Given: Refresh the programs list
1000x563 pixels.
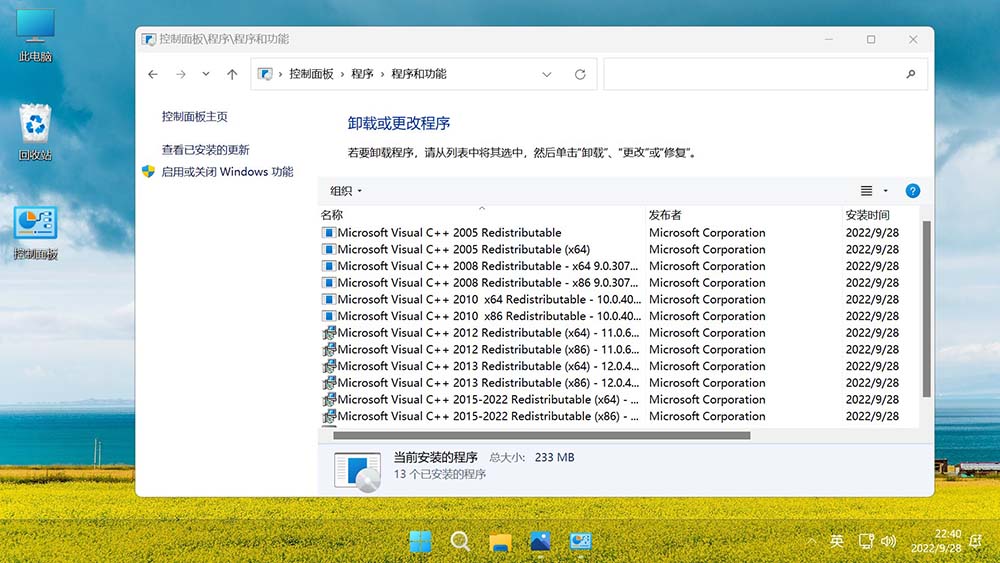Looking at the screenshot, I should pyautogui.click(x=580, y=74).
